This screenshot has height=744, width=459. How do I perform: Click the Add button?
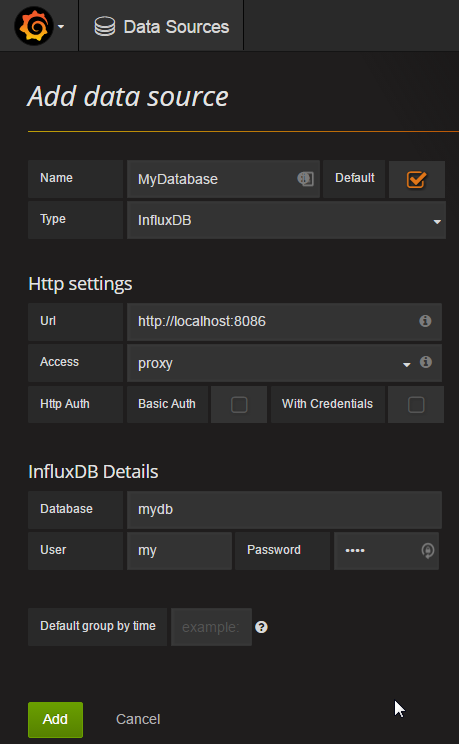coord(56,719)
